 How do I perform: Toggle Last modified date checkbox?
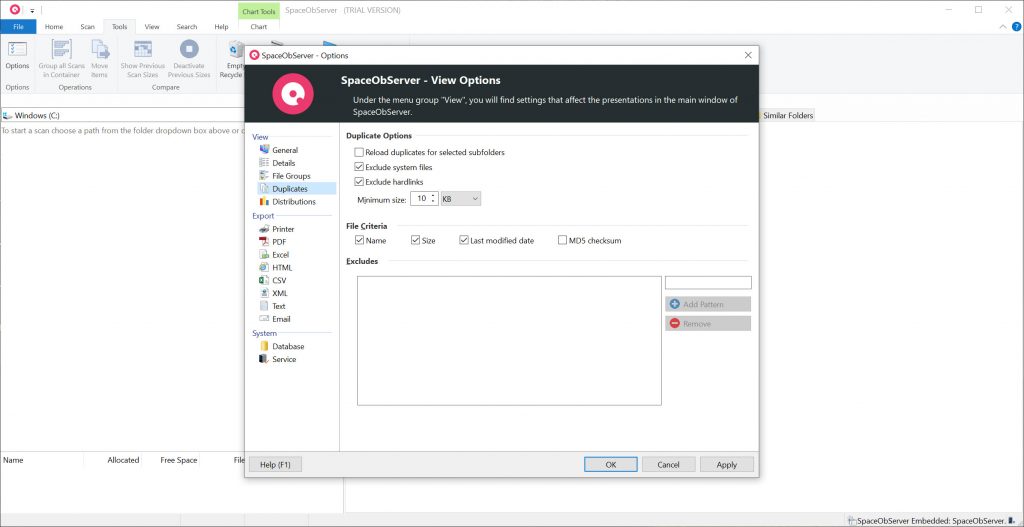(464, 240)
